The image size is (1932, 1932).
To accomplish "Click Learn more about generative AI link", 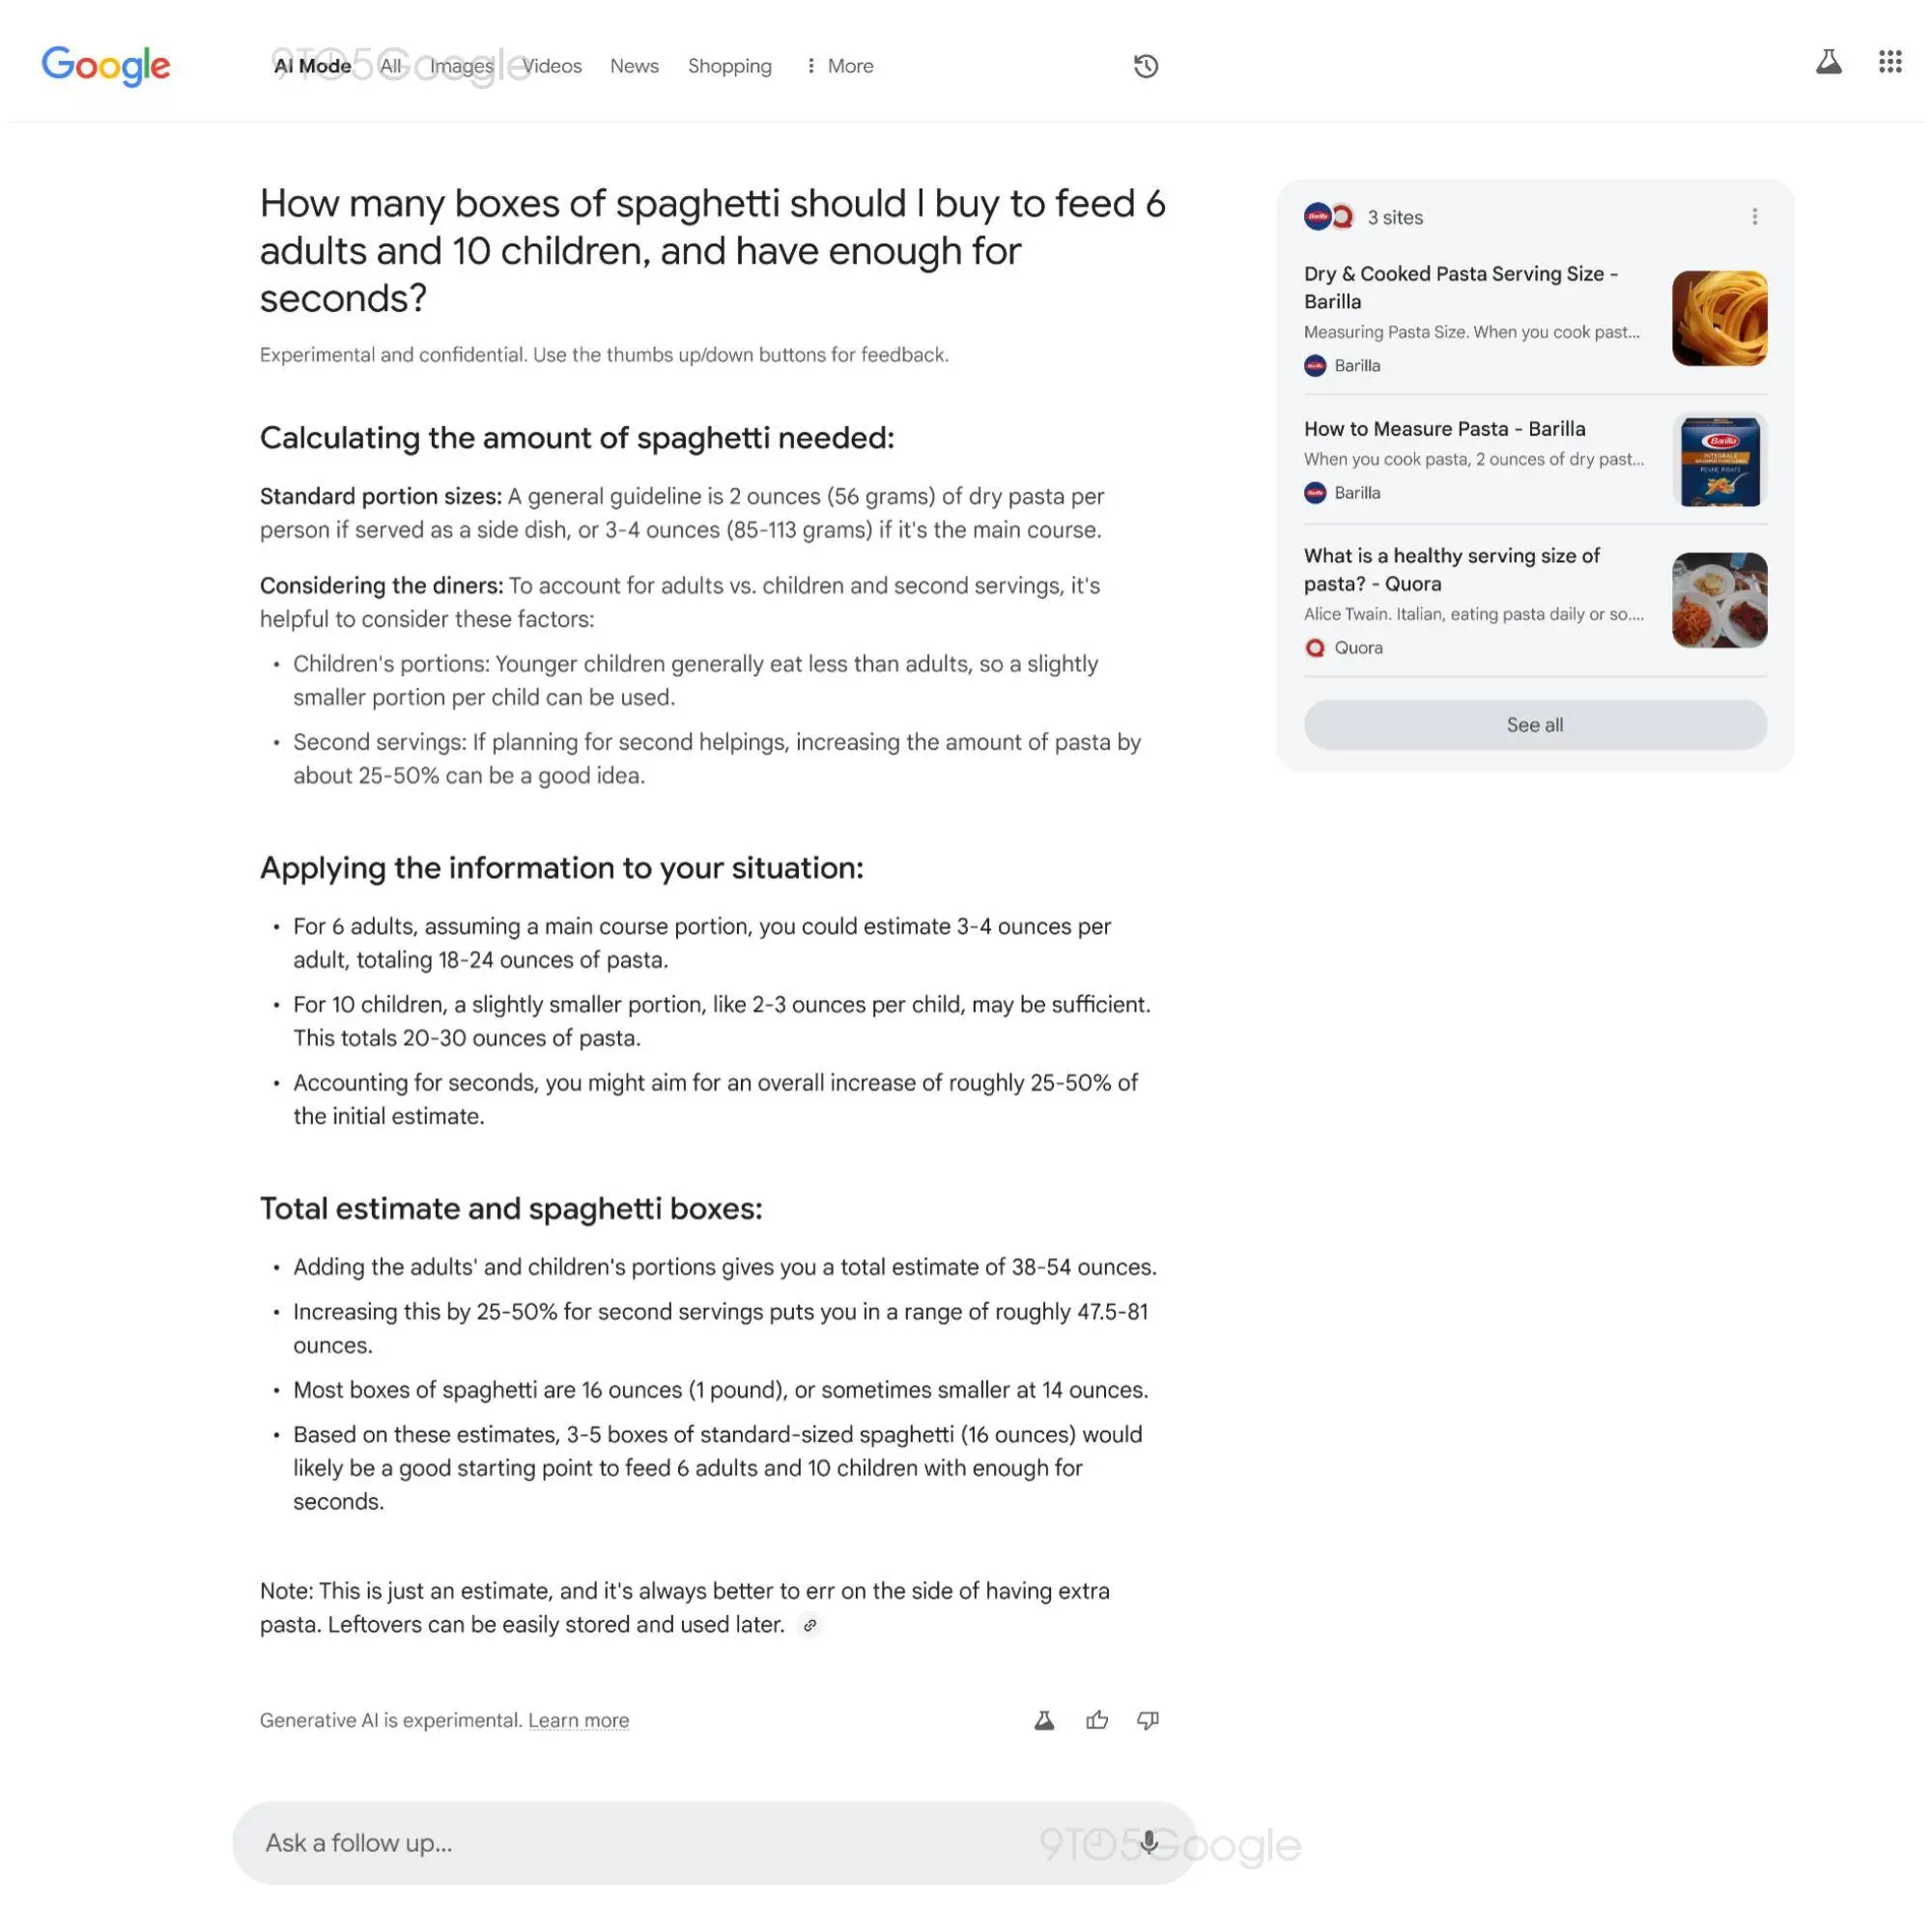I will coord(579,1719).
